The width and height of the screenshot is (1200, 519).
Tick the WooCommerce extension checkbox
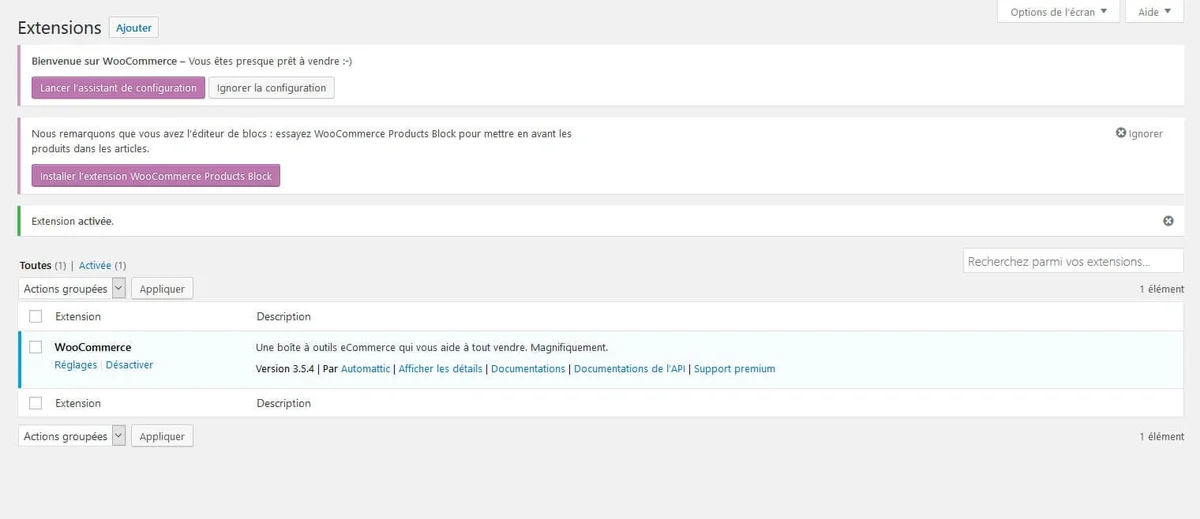[36, 347]
